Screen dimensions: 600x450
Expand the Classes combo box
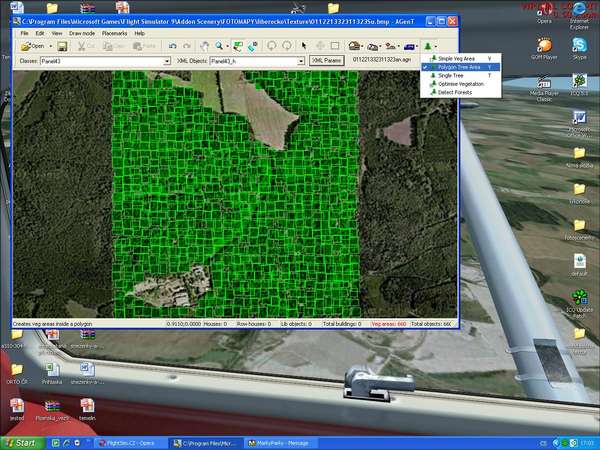click(166, 61)
